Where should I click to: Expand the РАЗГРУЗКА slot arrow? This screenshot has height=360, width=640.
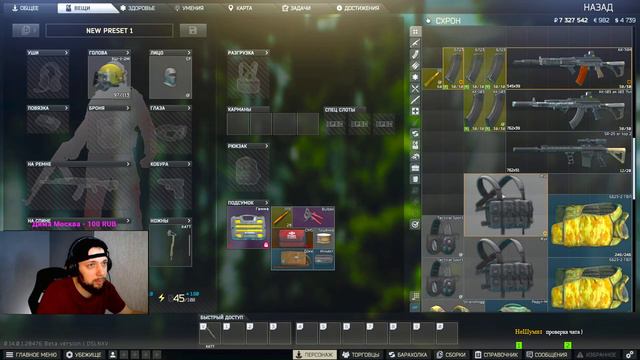(267, 53)
